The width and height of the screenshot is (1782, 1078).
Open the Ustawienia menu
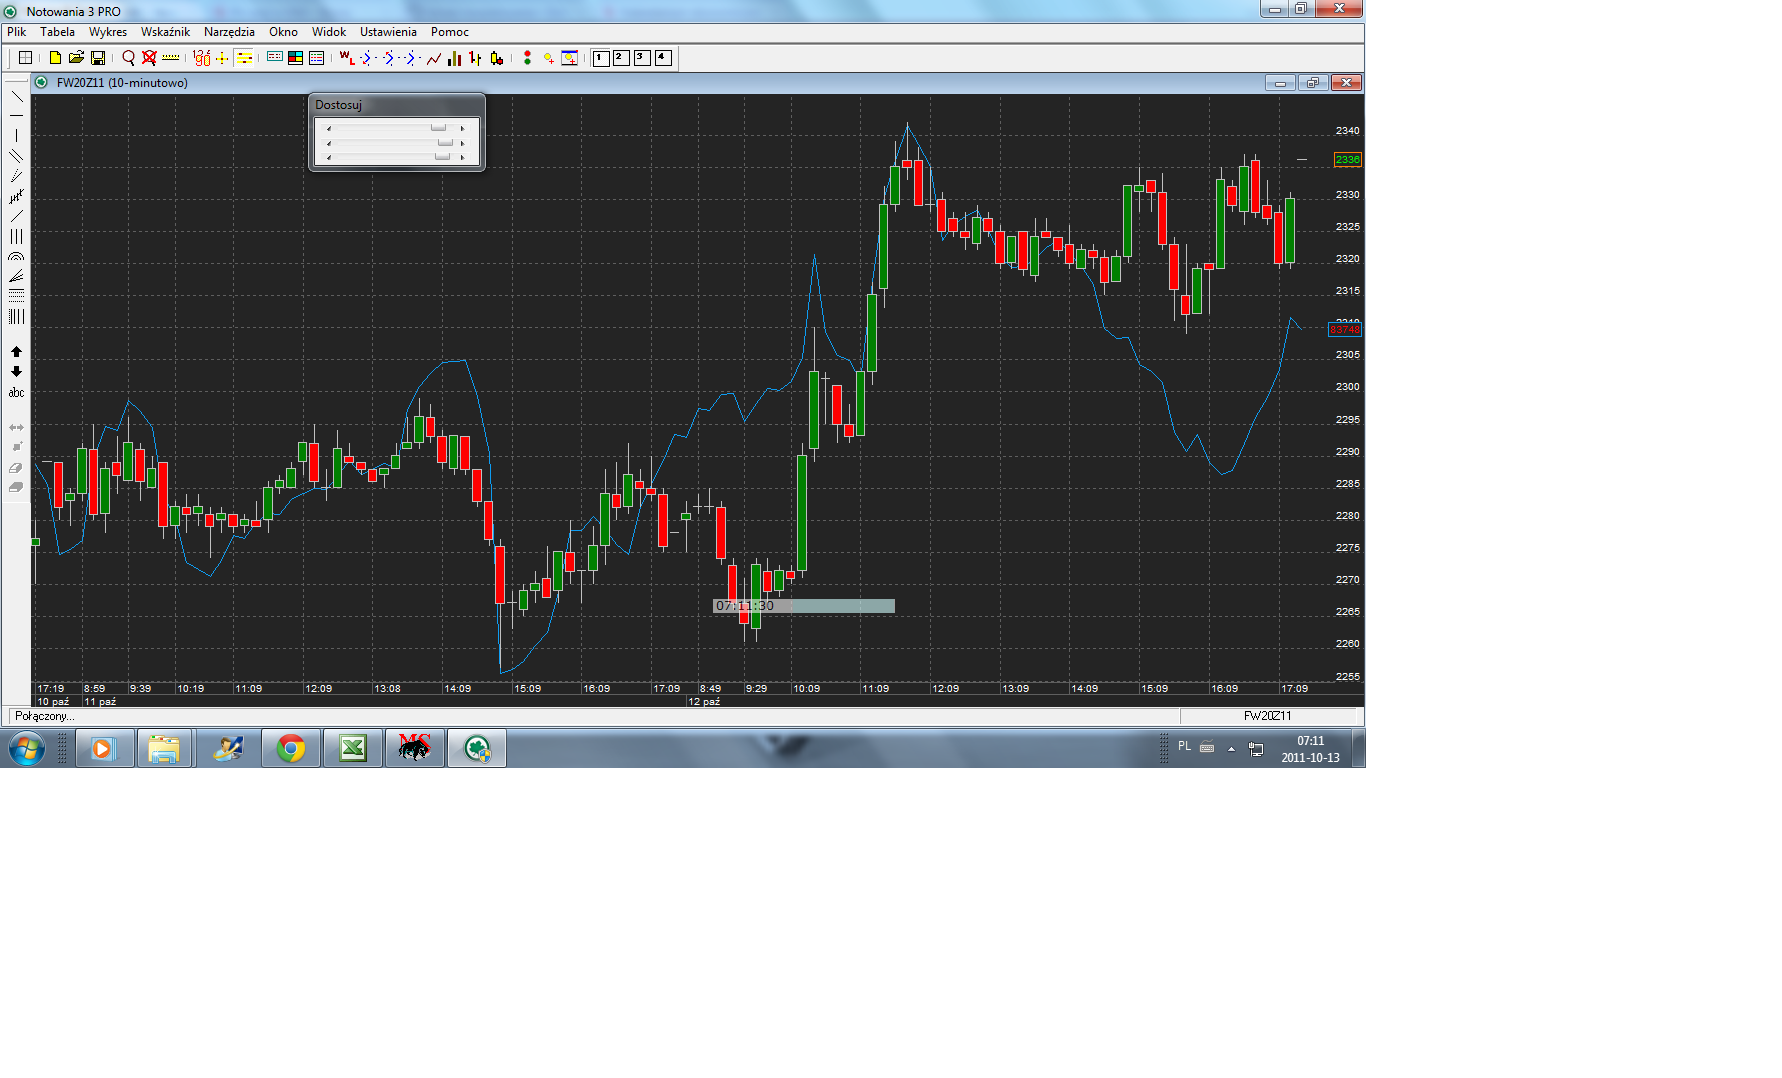pos(388,32)
